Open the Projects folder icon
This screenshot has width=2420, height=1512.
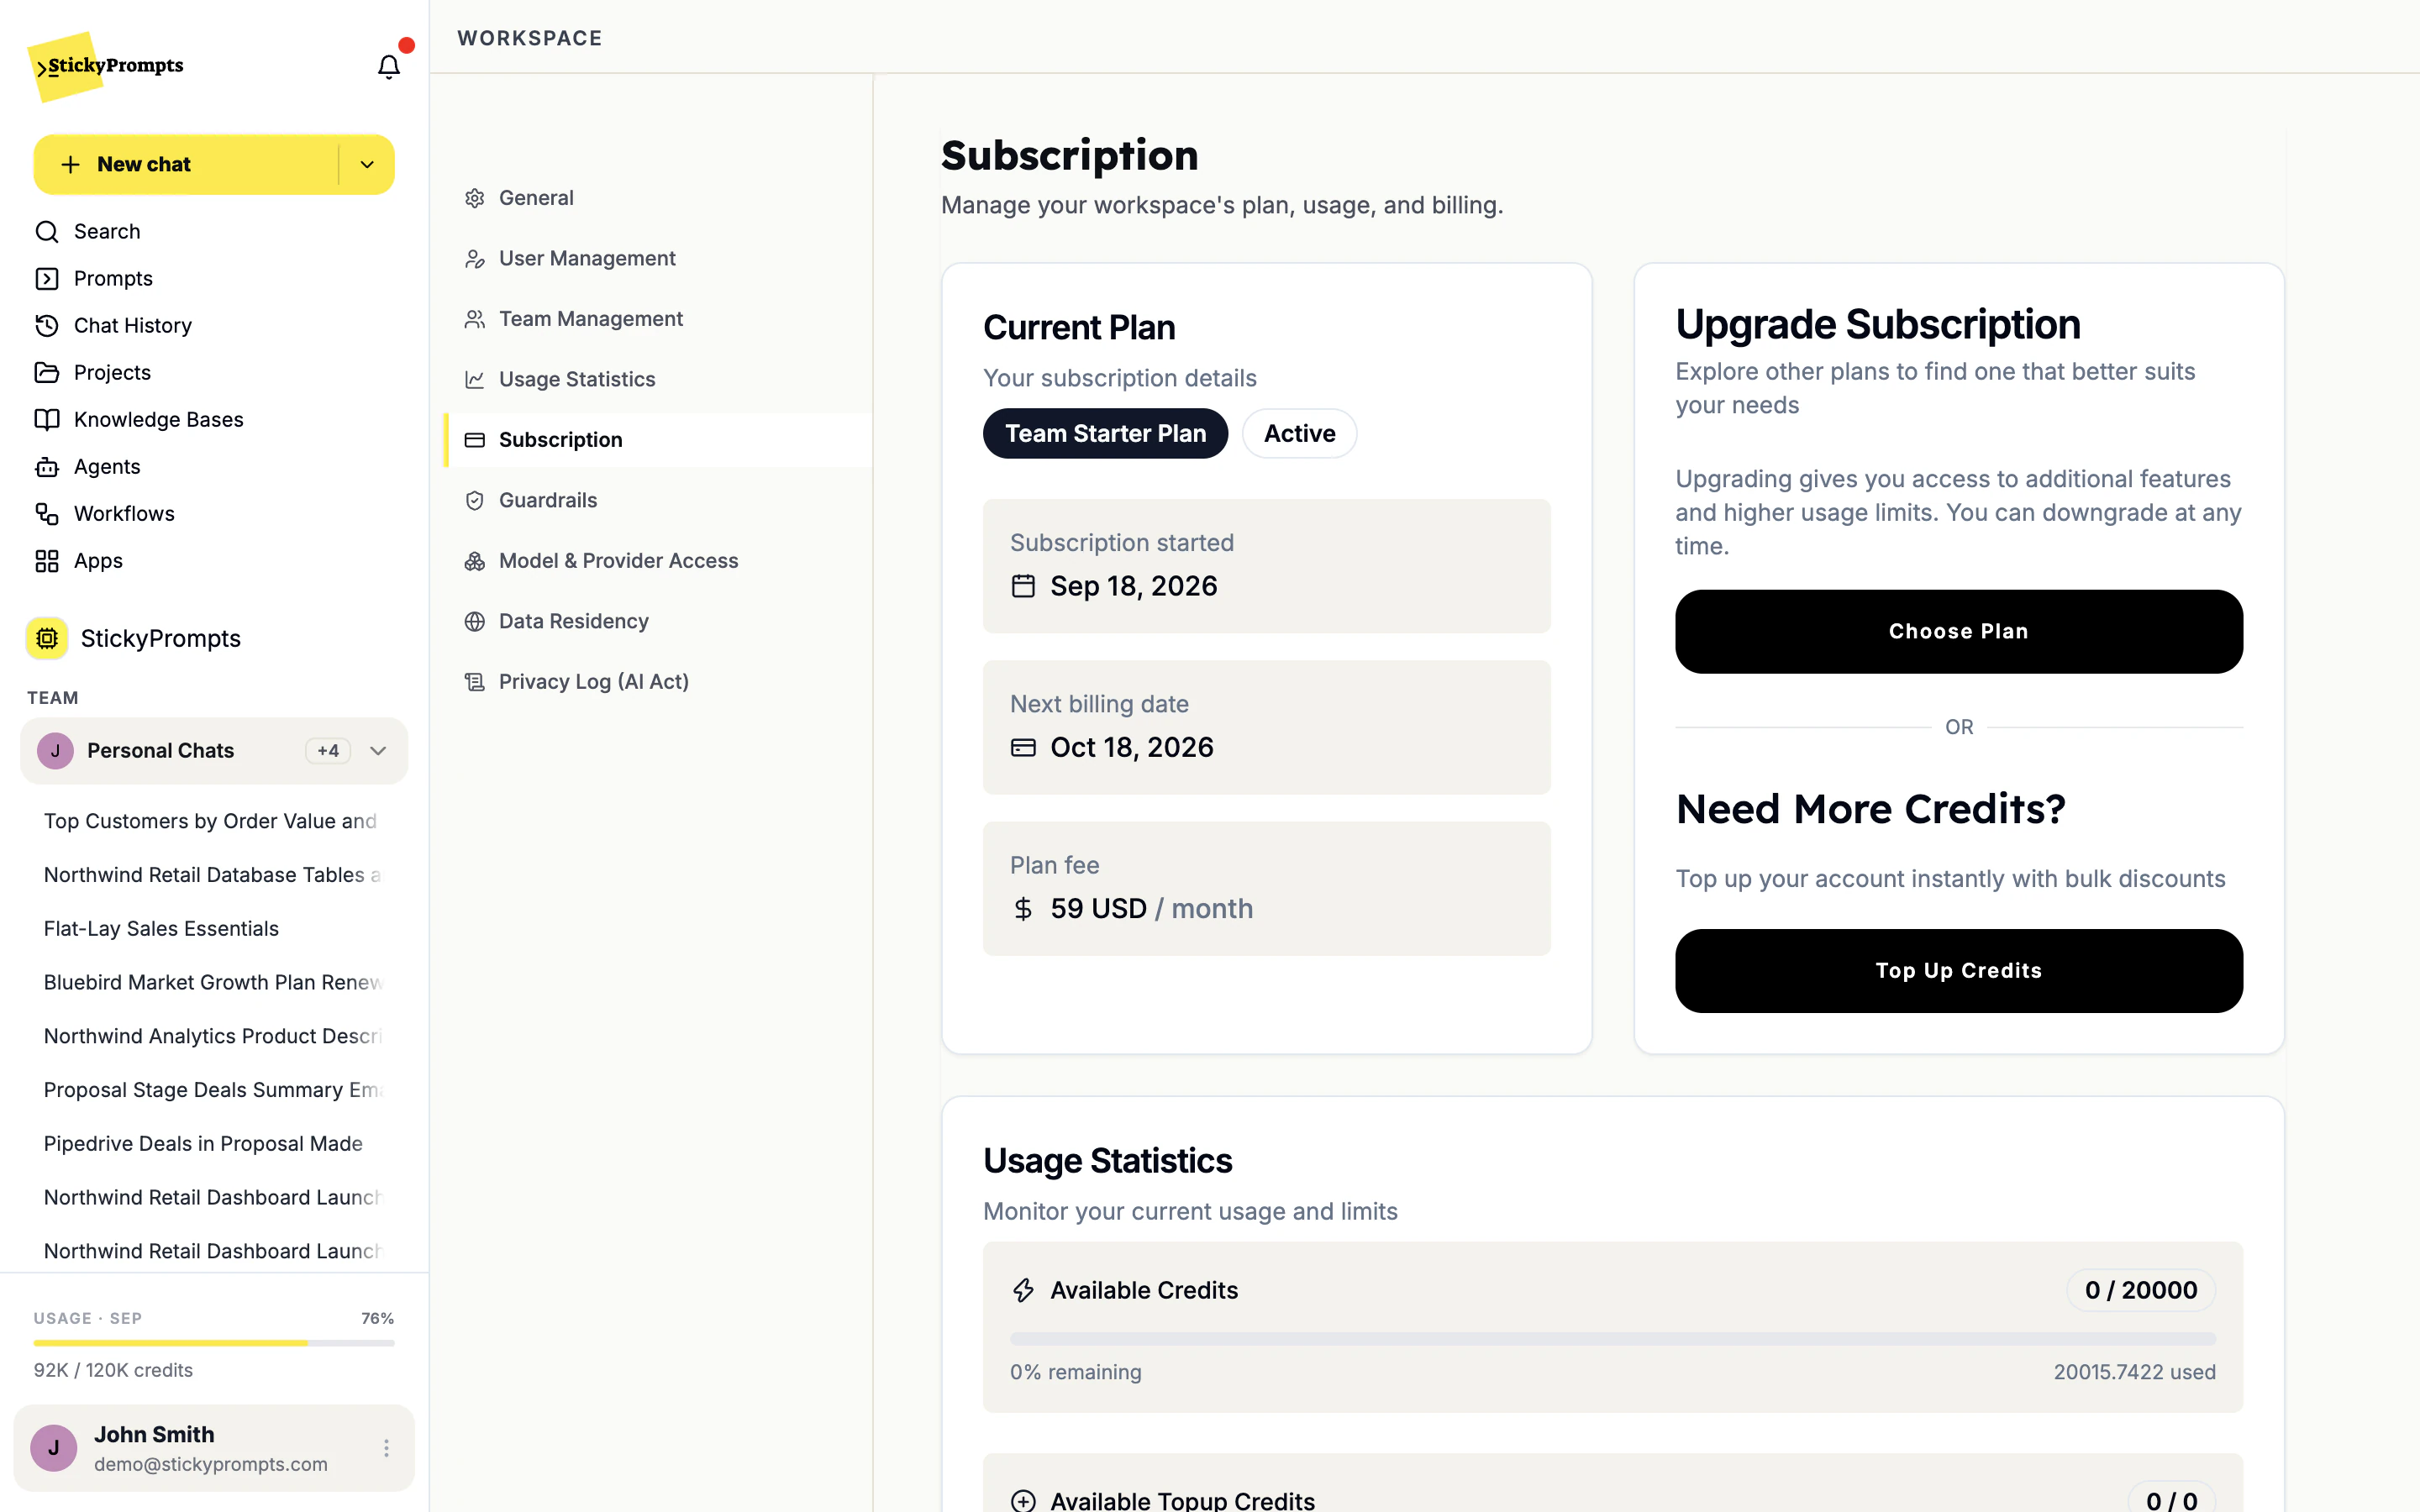pos(47,372)
